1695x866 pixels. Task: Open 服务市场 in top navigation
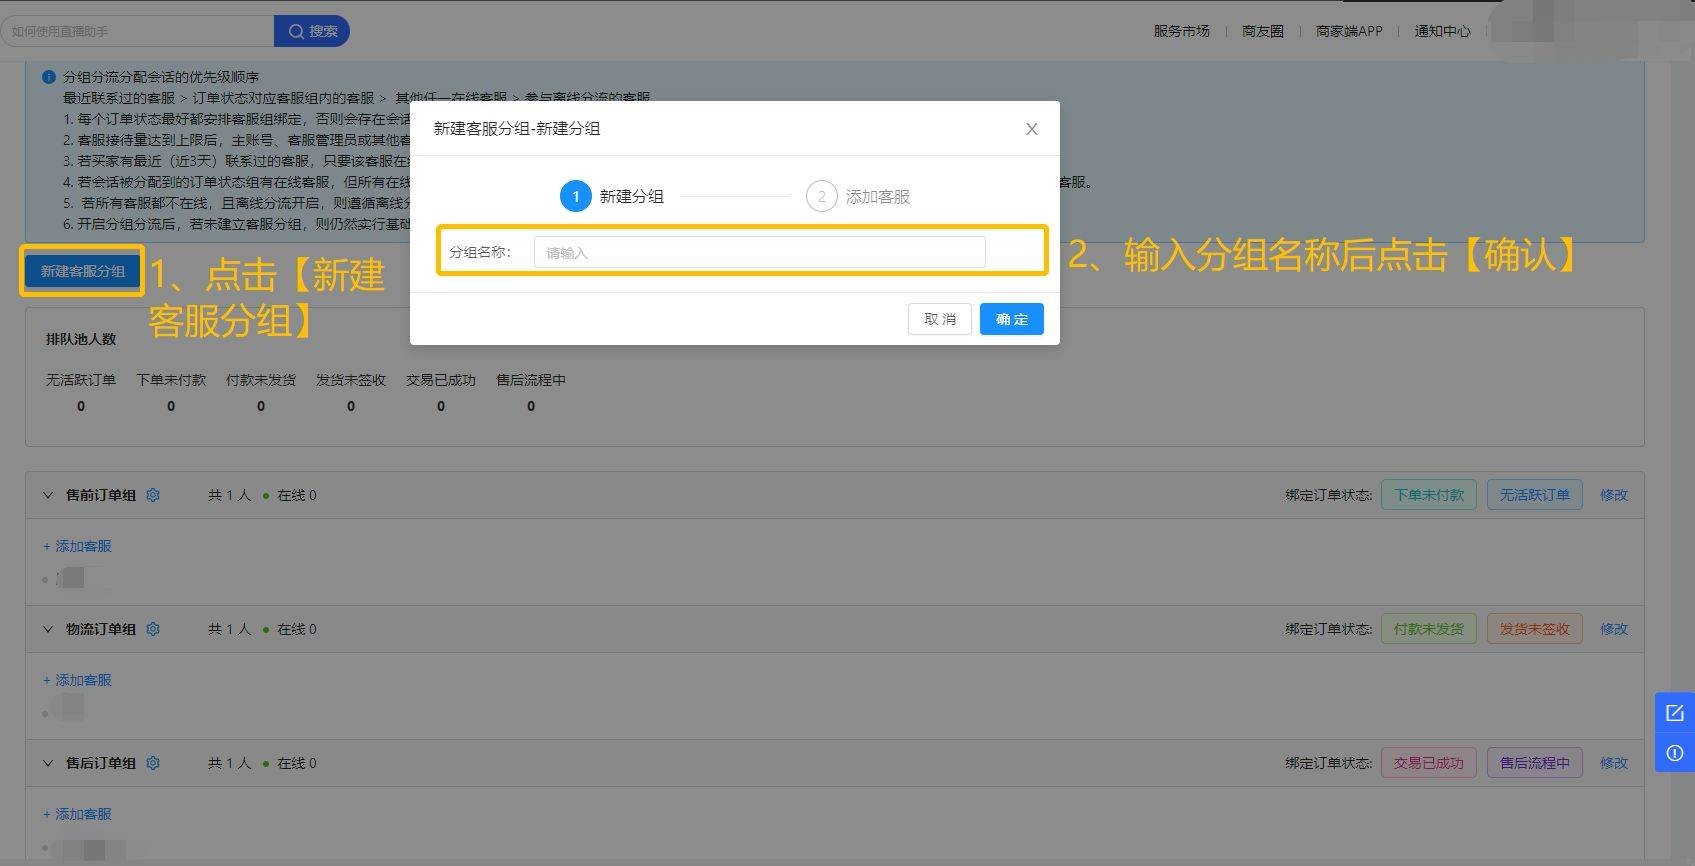(x=1181, y=31)
